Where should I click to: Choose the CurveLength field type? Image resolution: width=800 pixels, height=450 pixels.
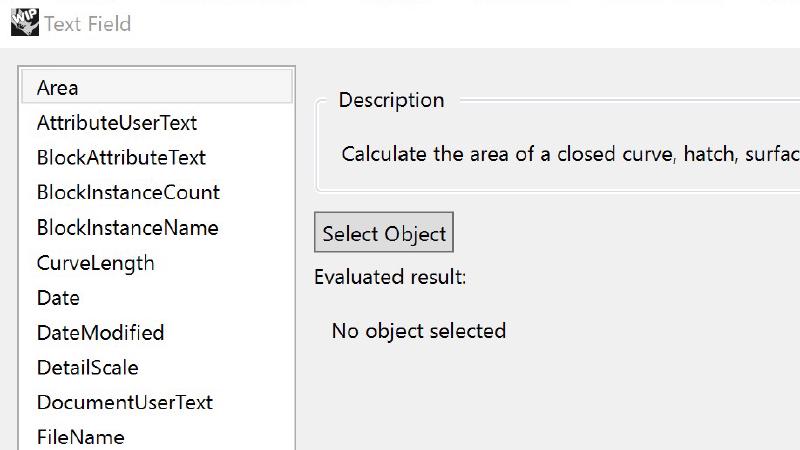point(95,263)
